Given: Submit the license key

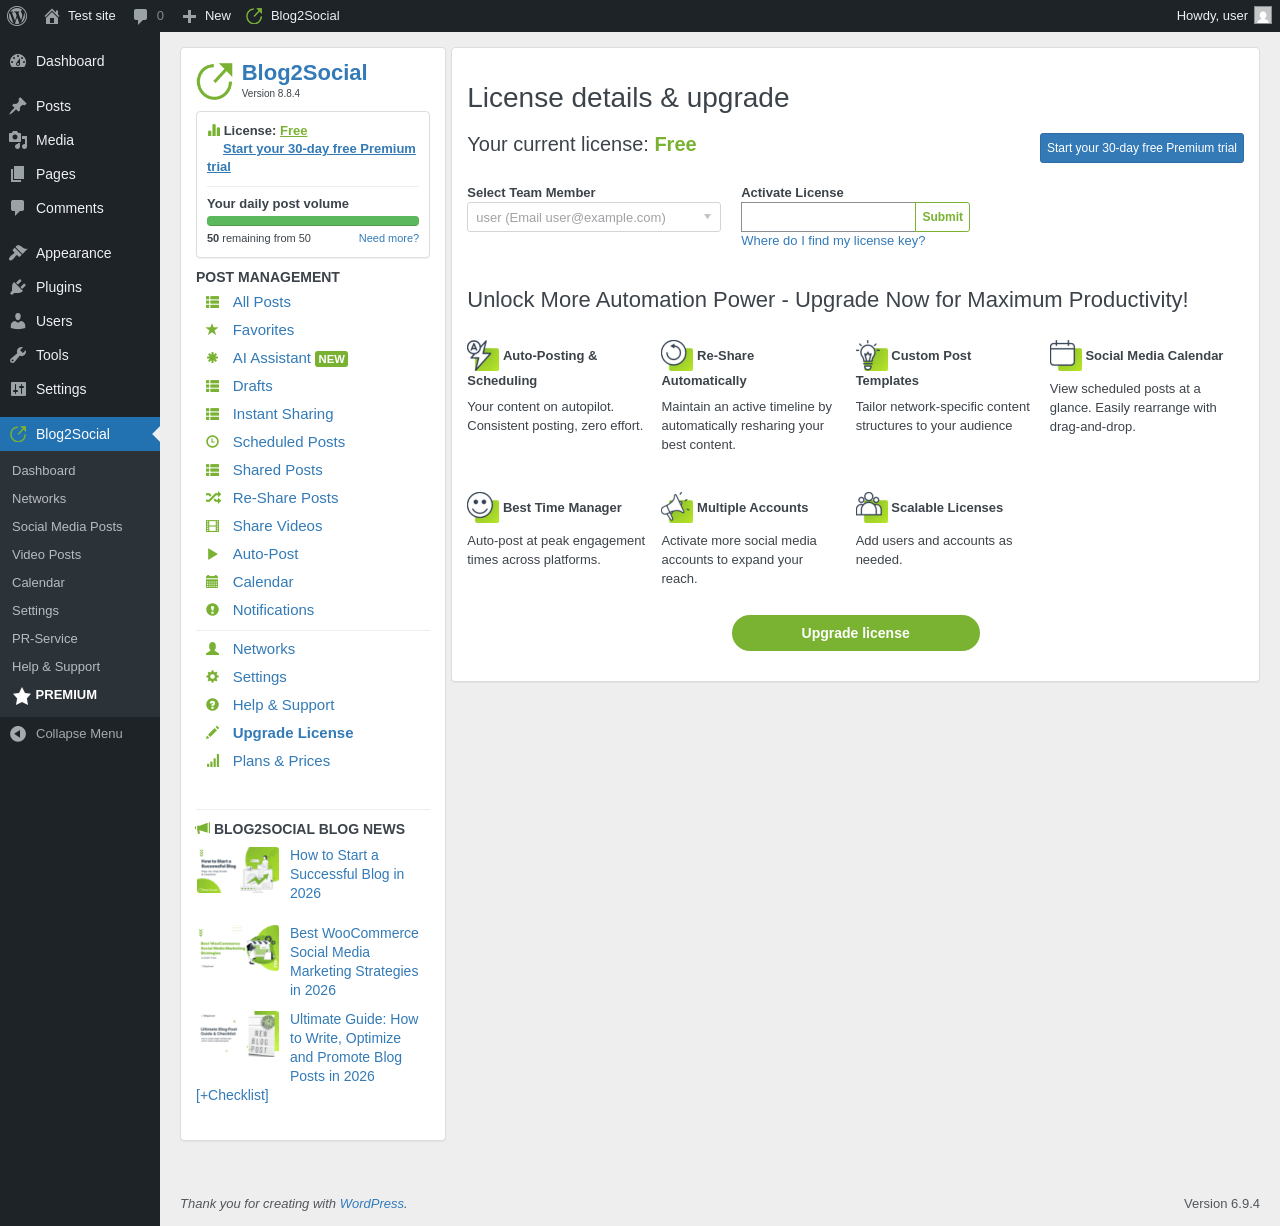Looking at the screenshot, I should pyautogui.click(x=942, y=217).
